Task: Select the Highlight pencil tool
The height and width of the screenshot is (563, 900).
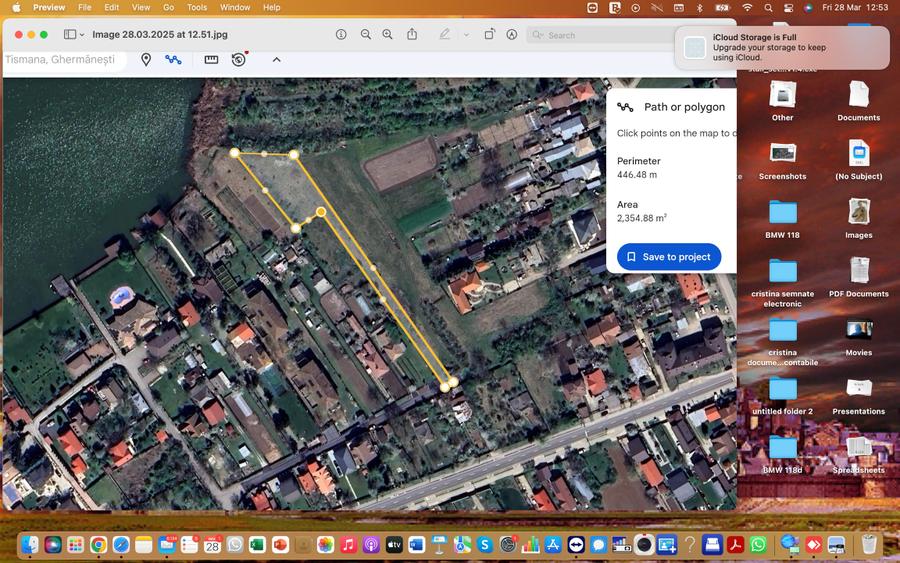Action: click(445, 34)
